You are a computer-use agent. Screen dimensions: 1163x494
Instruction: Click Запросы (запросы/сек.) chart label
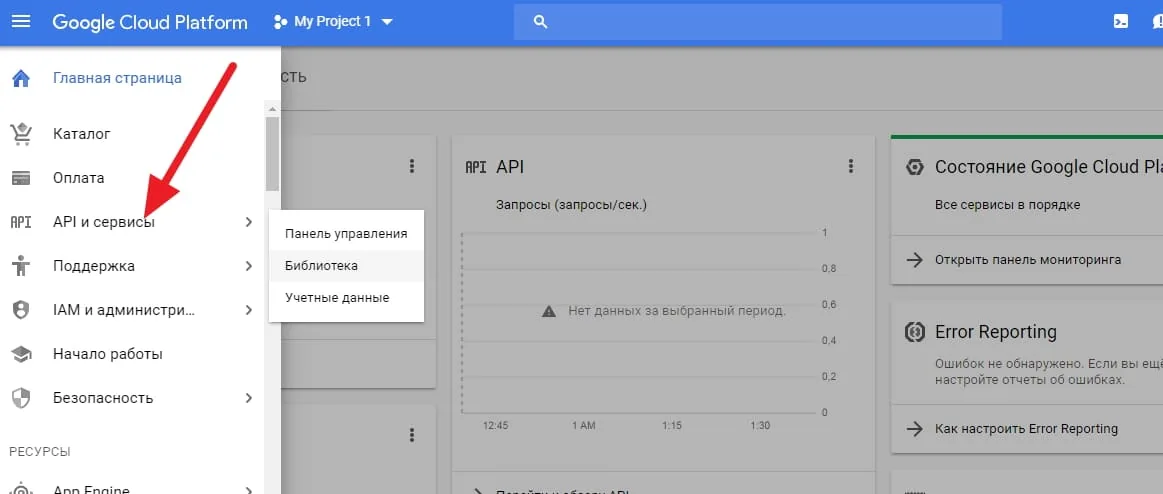(x=571, y=205)
